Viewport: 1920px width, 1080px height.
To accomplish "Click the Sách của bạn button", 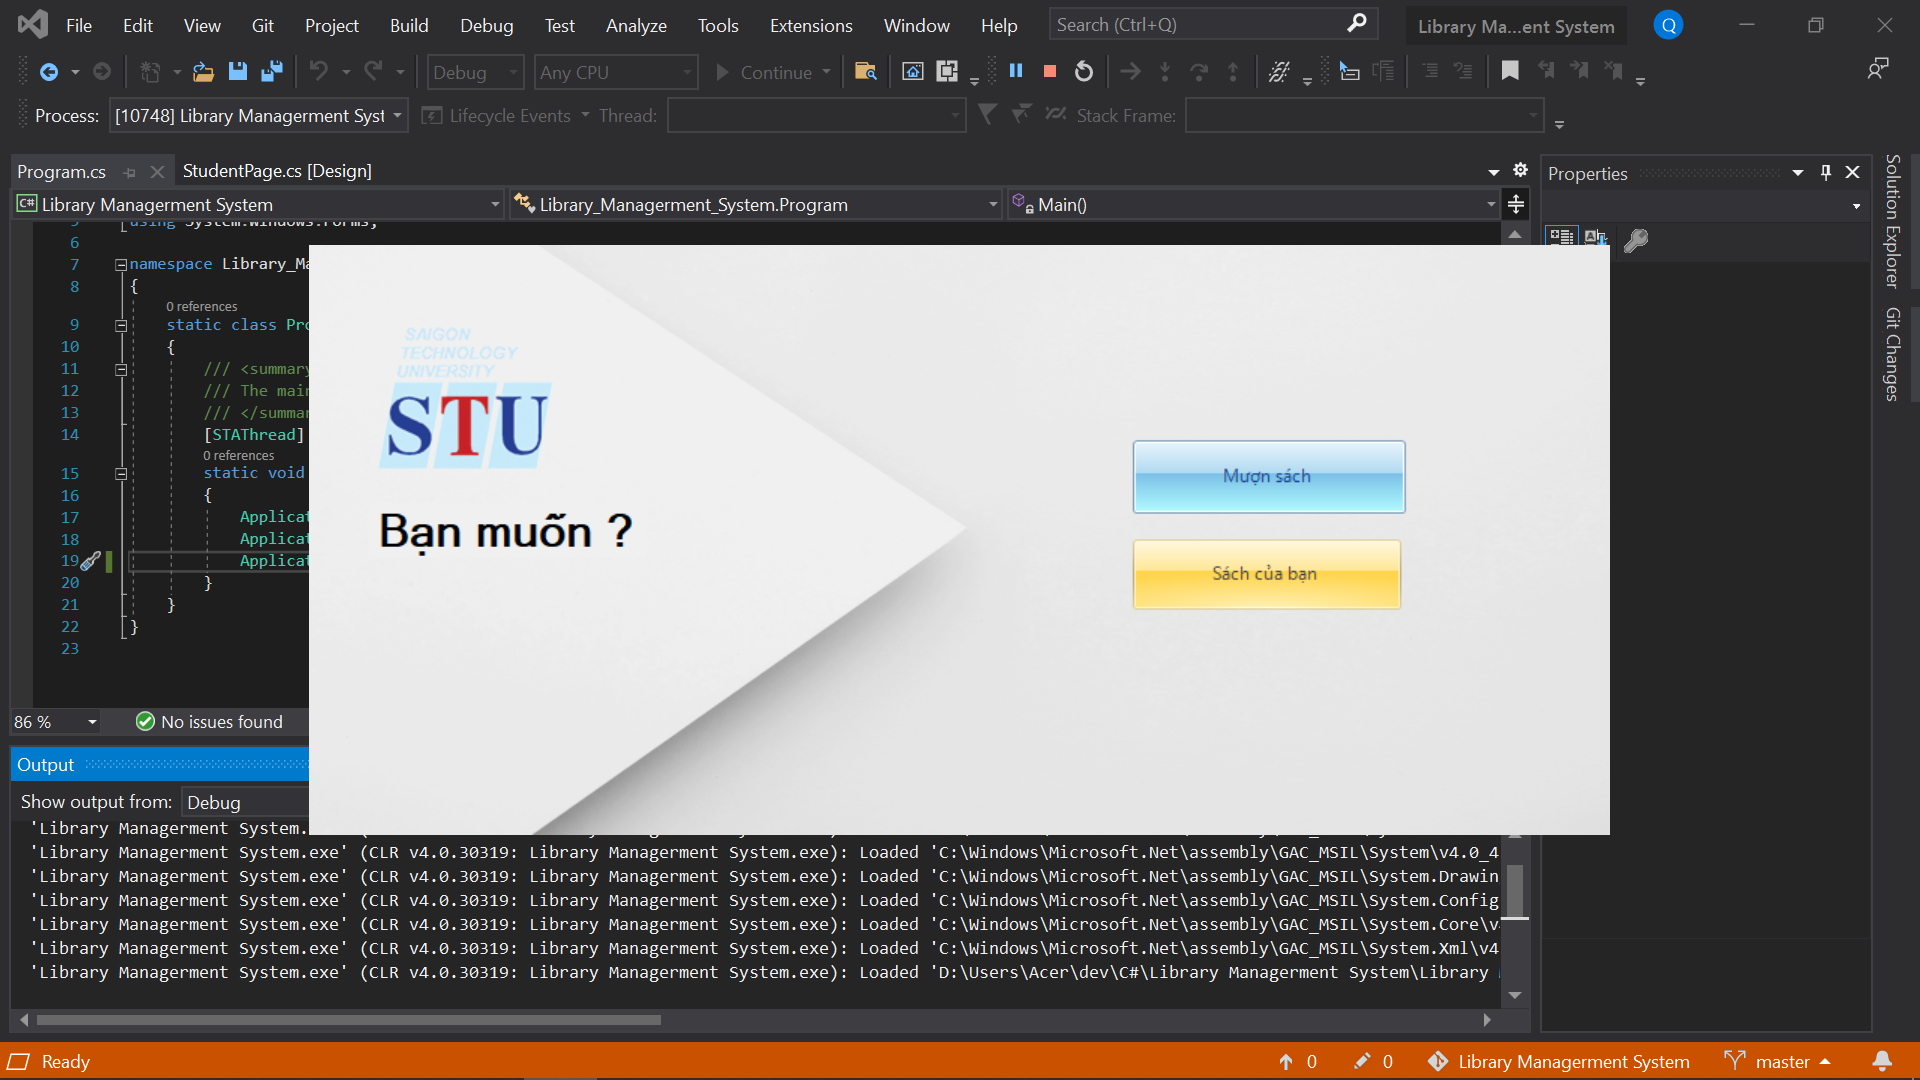I will point(1266,574).
